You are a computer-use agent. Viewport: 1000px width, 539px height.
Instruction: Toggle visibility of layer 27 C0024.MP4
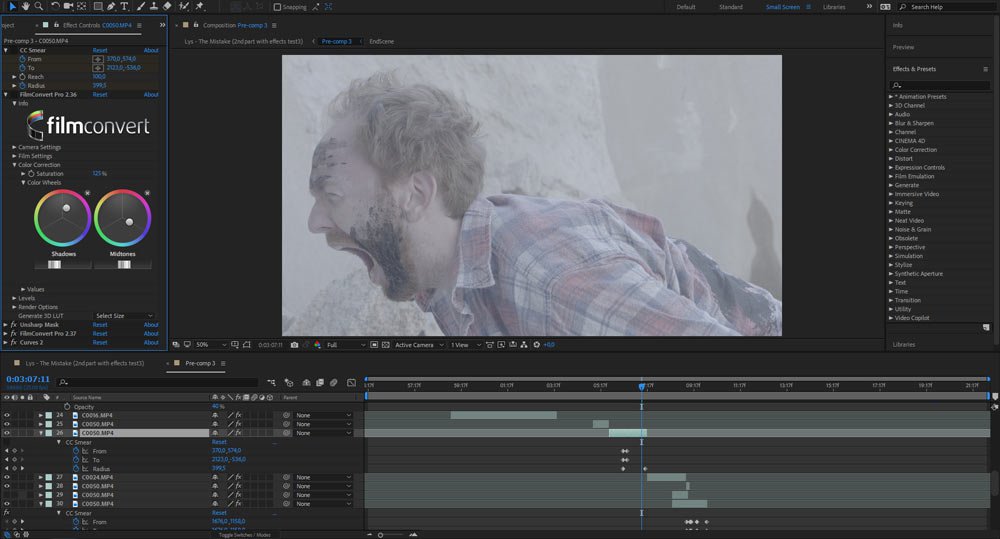coord(6,477)
